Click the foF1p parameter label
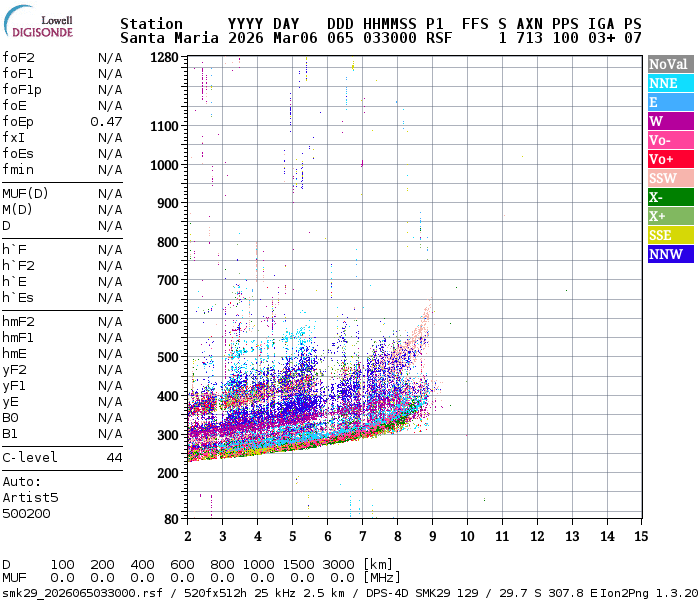The image size is (700, 600). point(22,90)
